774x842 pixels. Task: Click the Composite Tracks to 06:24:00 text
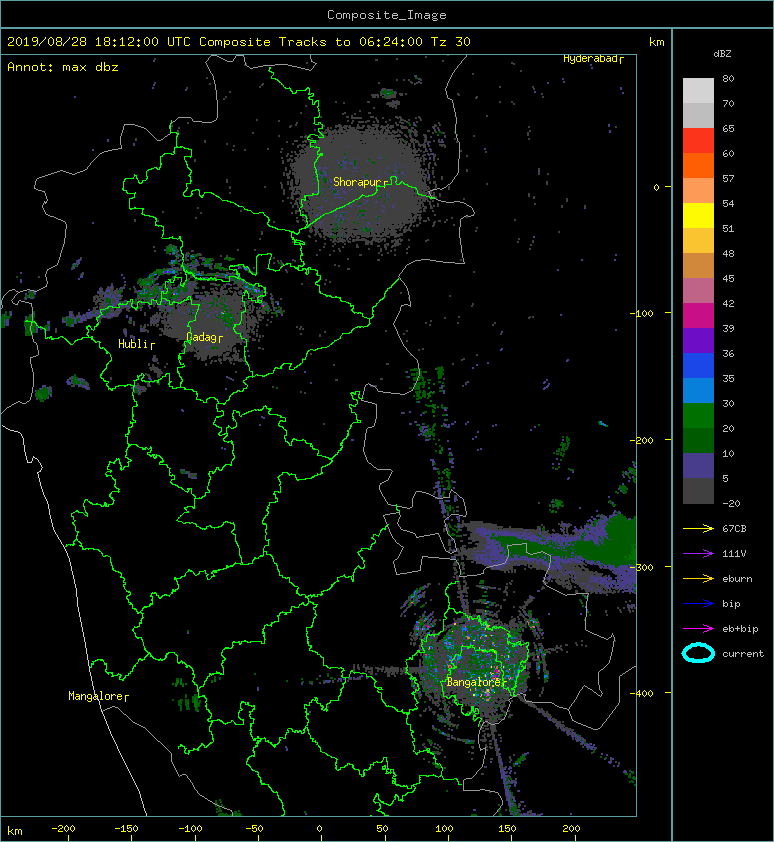tap(311, 42)
